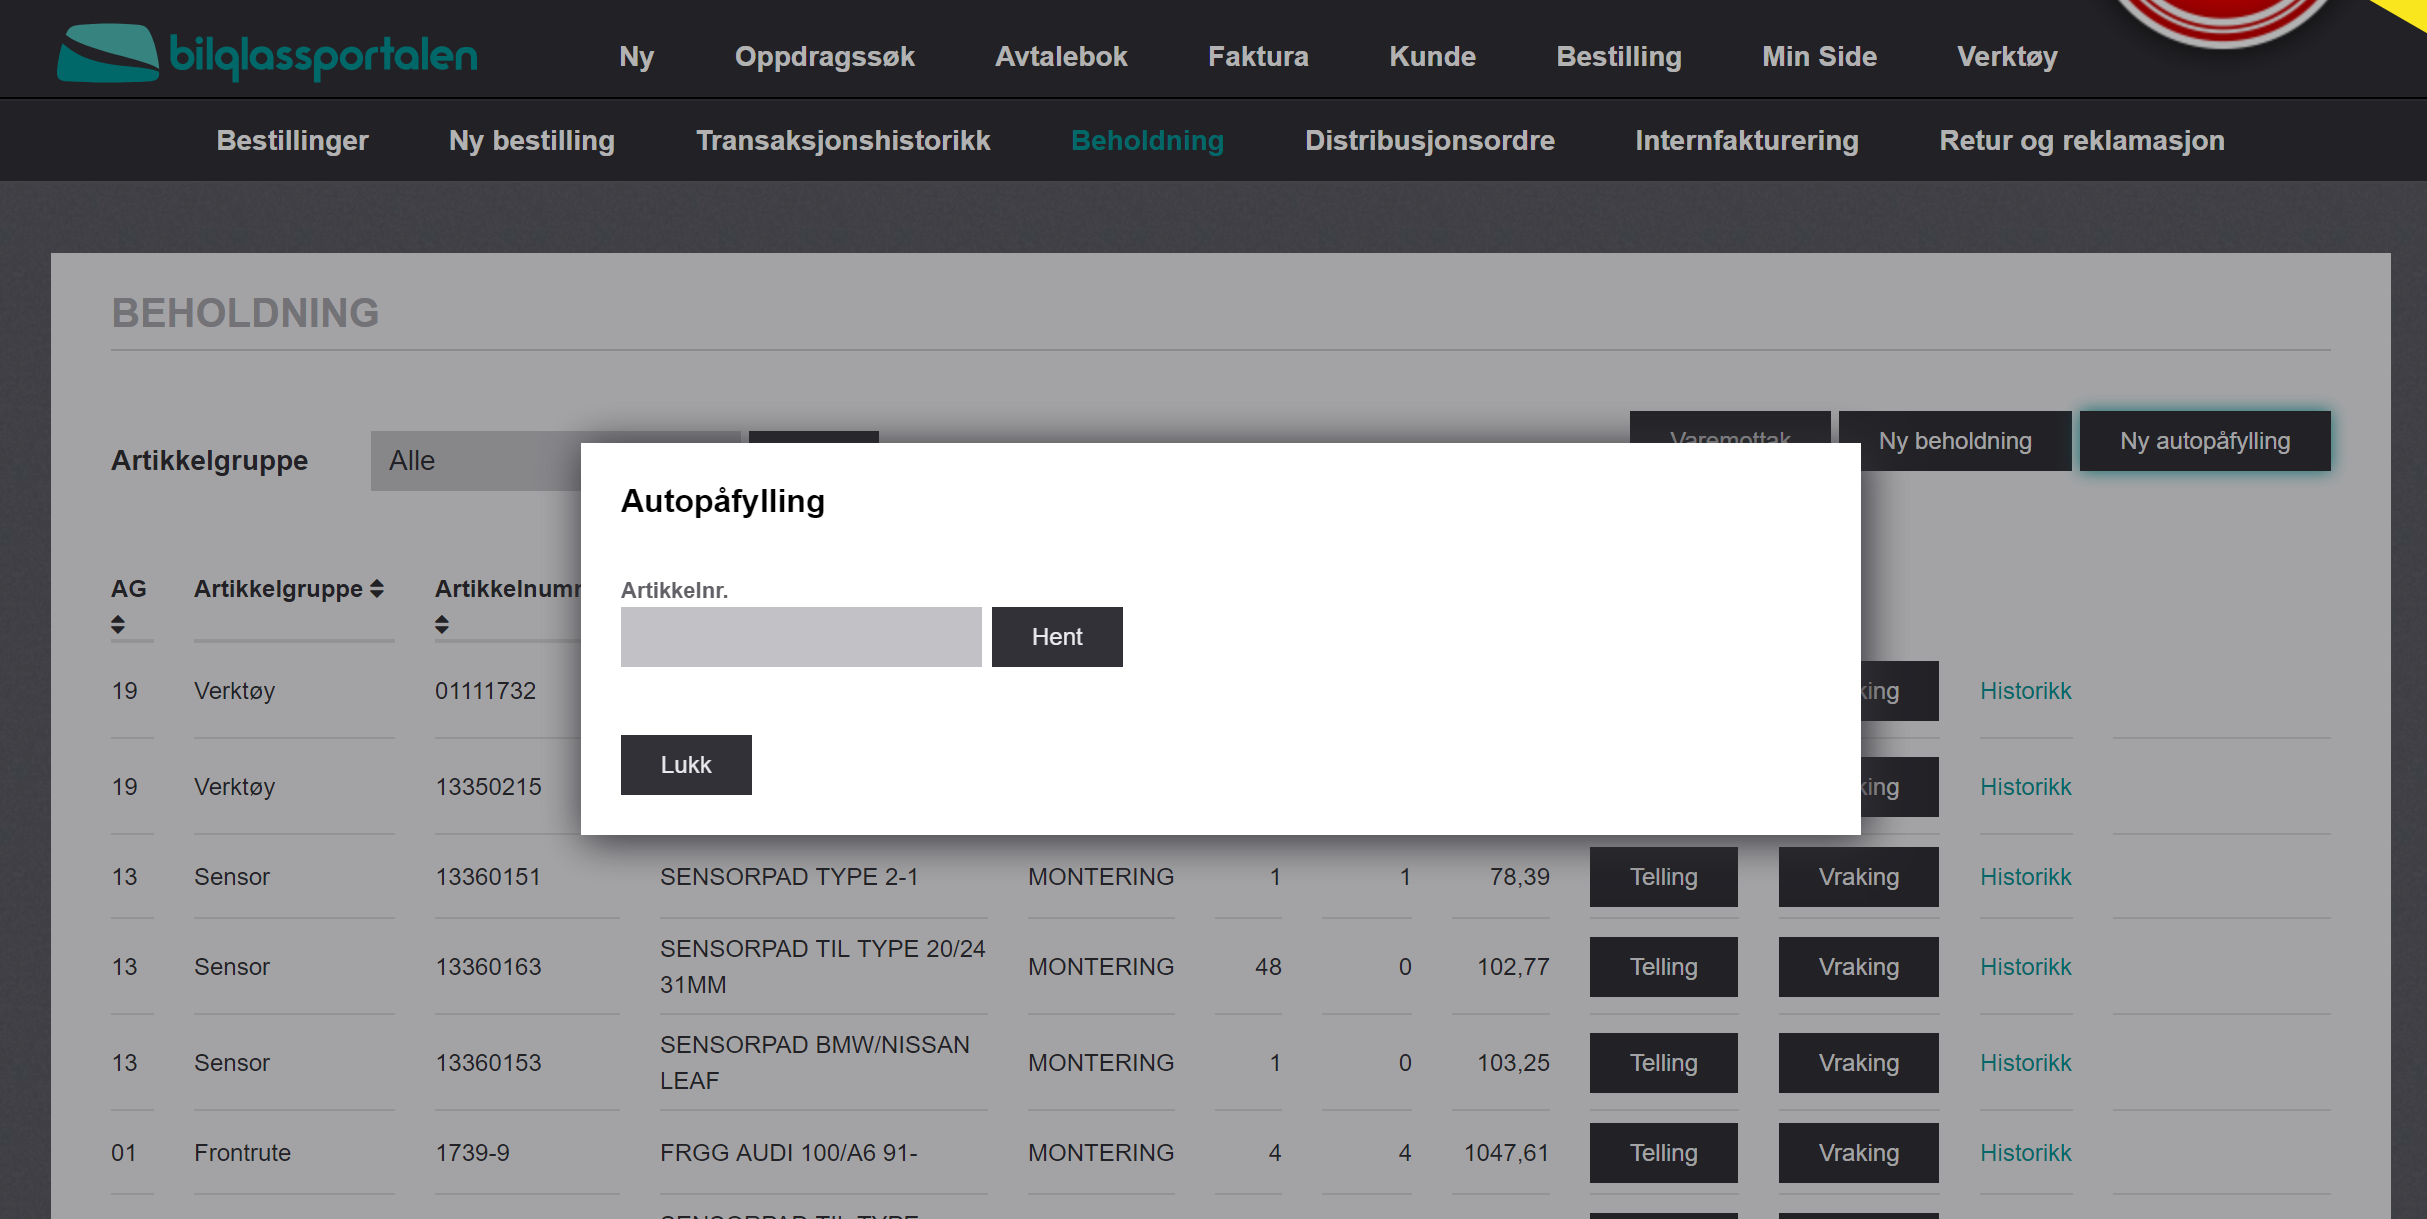This screenshot has width=2427, height=1219.
Task: Close dialog with Lukk button
Action: (x=686, y=765)
